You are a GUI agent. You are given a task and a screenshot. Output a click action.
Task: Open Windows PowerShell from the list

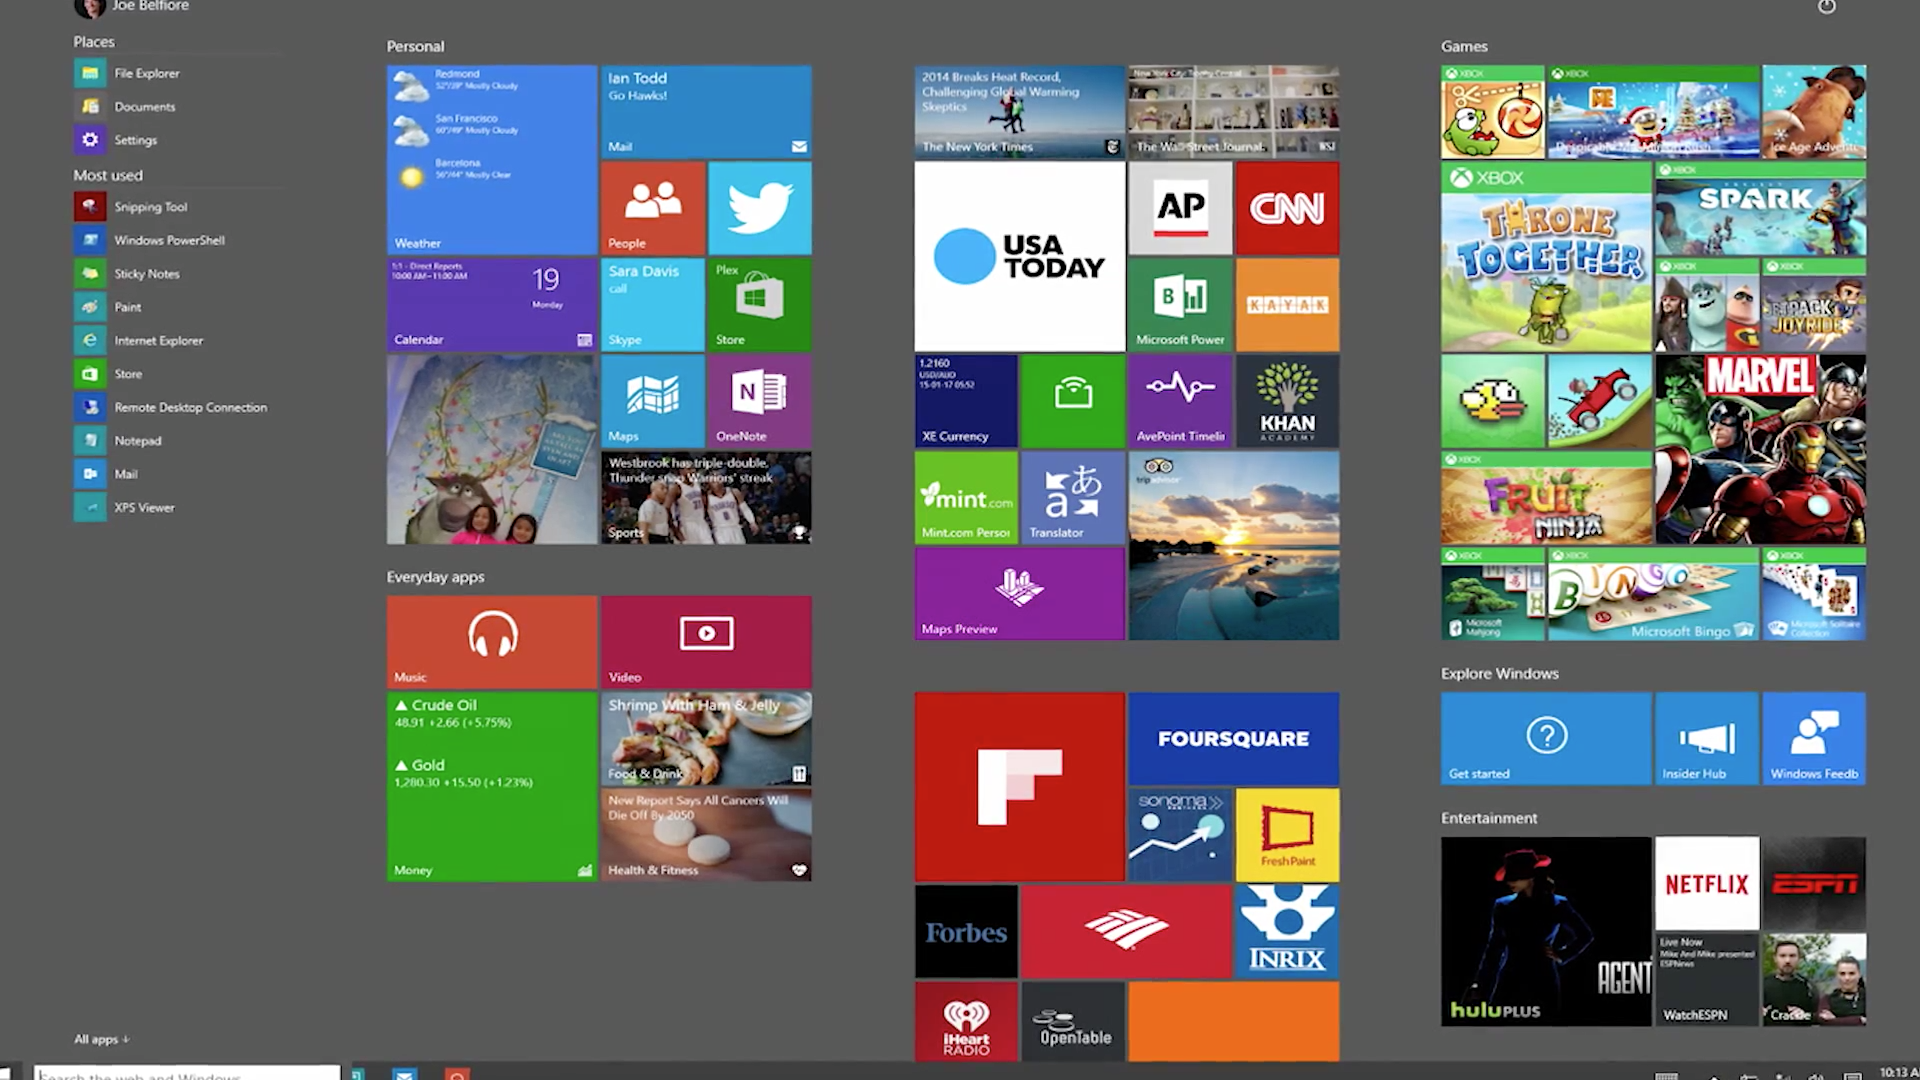click(x=168, y=240)
